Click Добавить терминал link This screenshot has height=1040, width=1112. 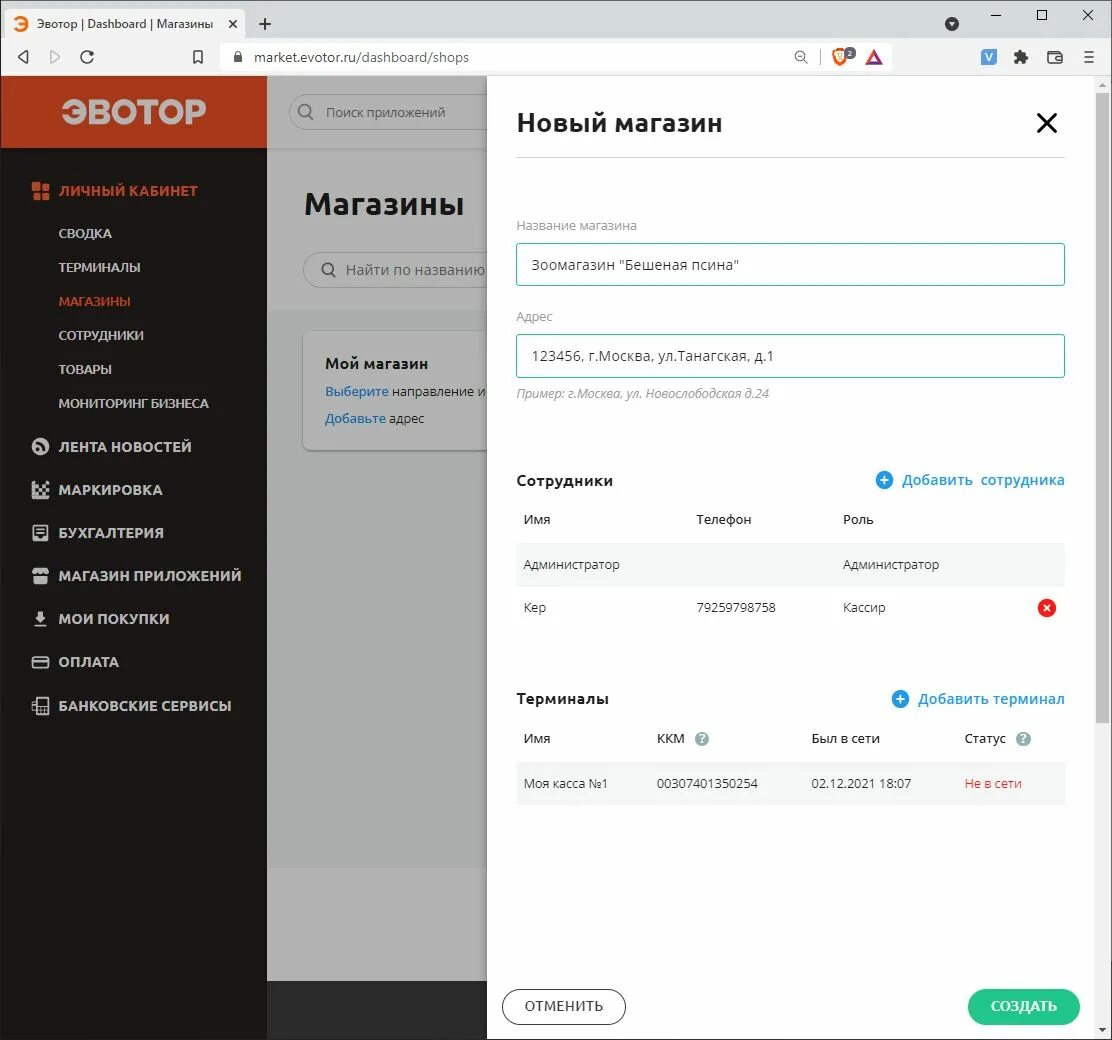991,699
